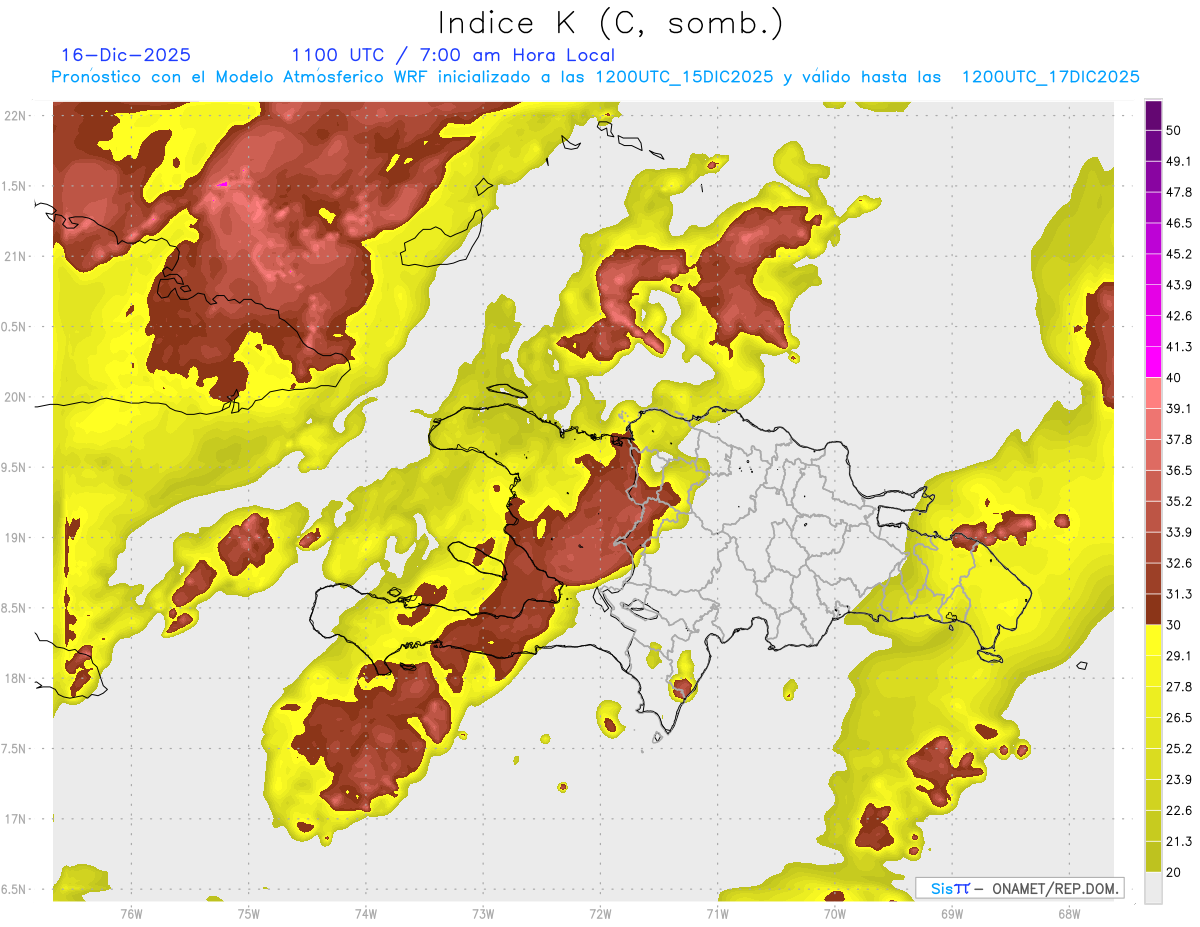Screen dimensions: 1200x927
Task: Click the longitude axis label '68W'
Action: click(x=1069, y=914)
